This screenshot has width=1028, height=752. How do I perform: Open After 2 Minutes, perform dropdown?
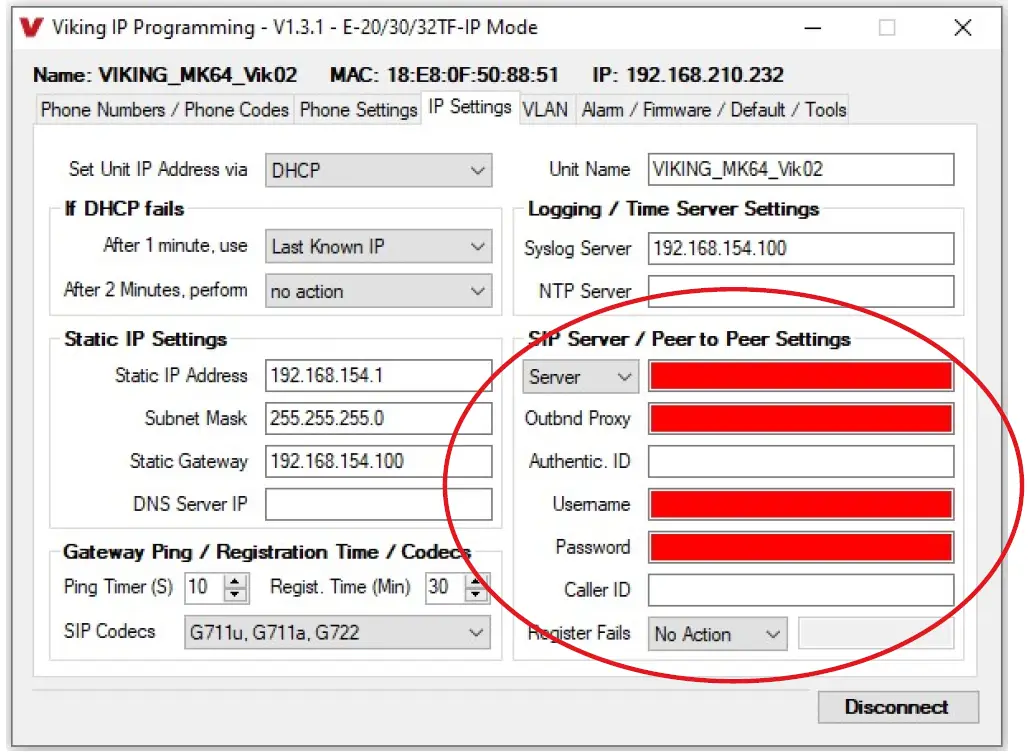coord(378,290)
